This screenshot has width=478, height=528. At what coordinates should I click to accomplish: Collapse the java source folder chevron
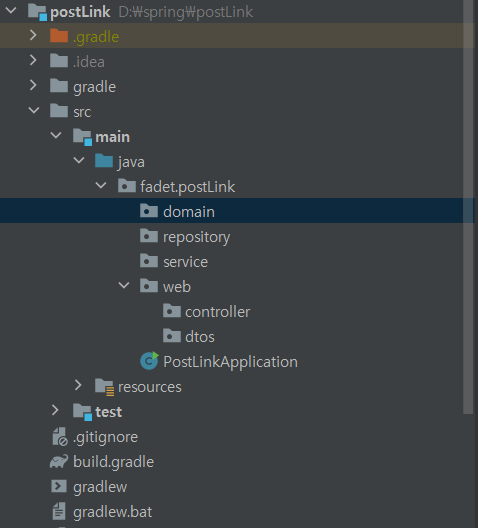79,160
